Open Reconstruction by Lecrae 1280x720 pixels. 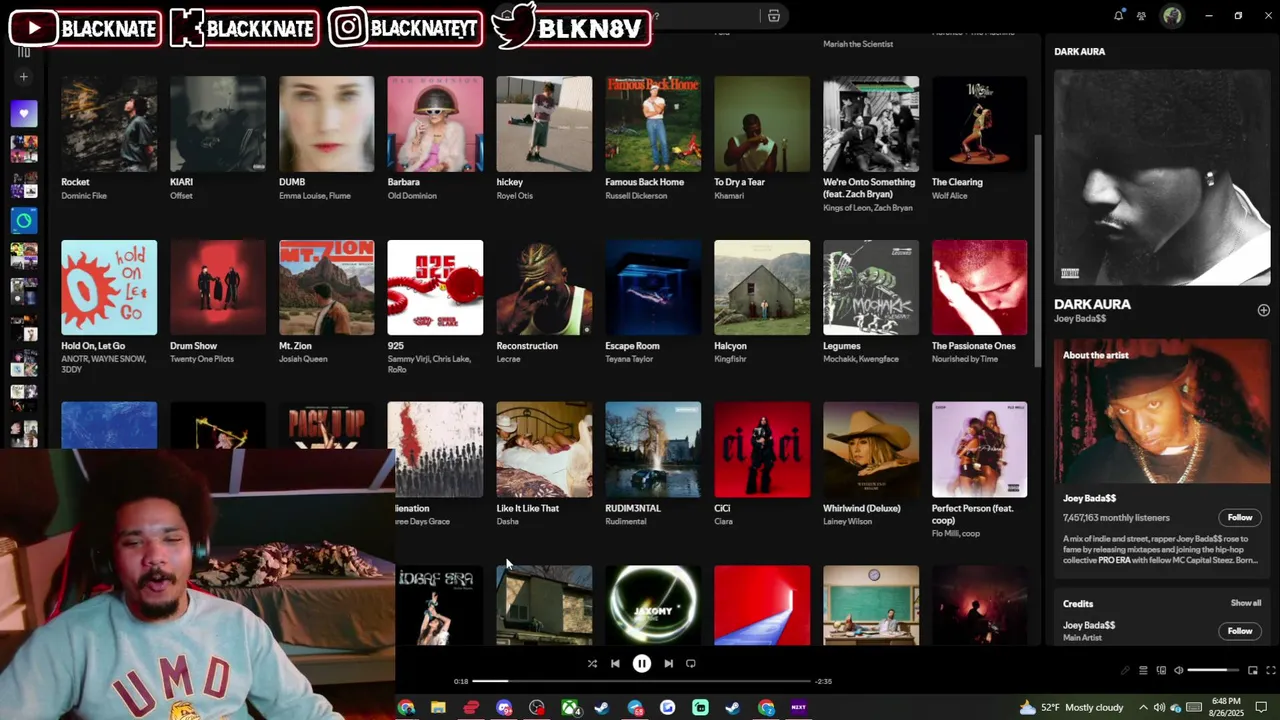pyautogui.click(x=544, y=287)
